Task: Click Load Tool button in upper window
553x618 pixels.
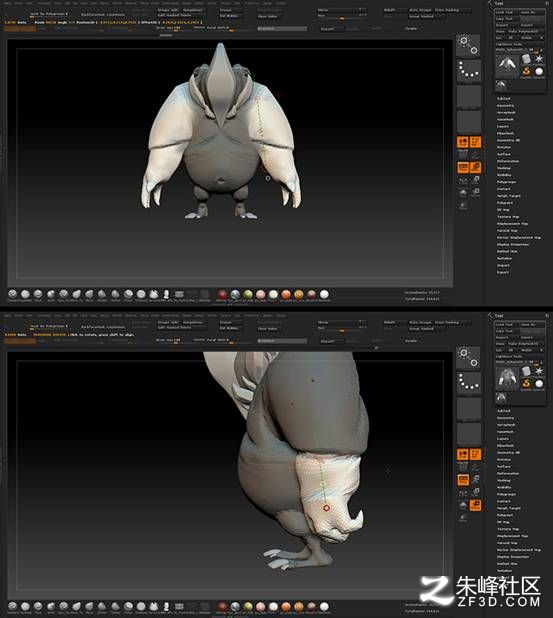Action: pos(507,12)
